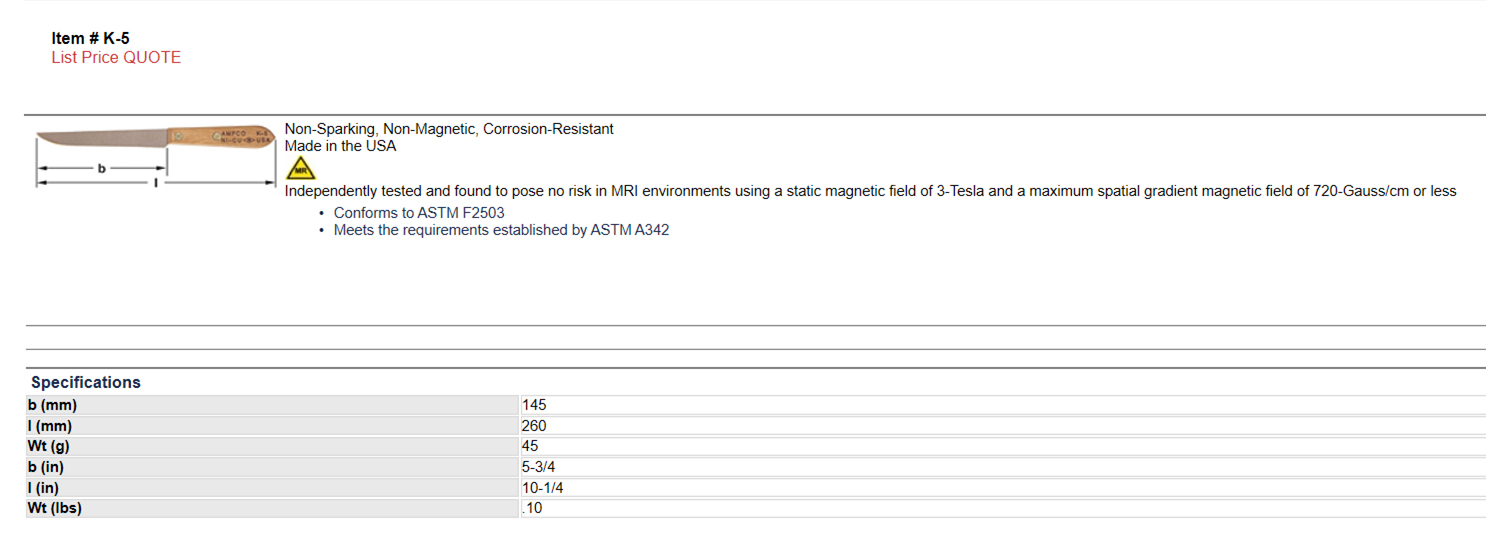1505x549 pixels.
Task: Click the List Price QUOTE text
Action: [x=116, y=58]
